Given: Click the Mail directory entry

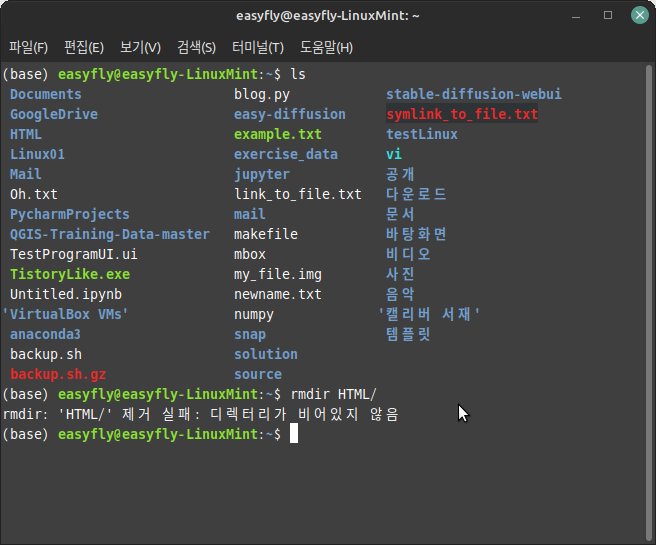Looking at the screenshot, I should coord(26,174).
